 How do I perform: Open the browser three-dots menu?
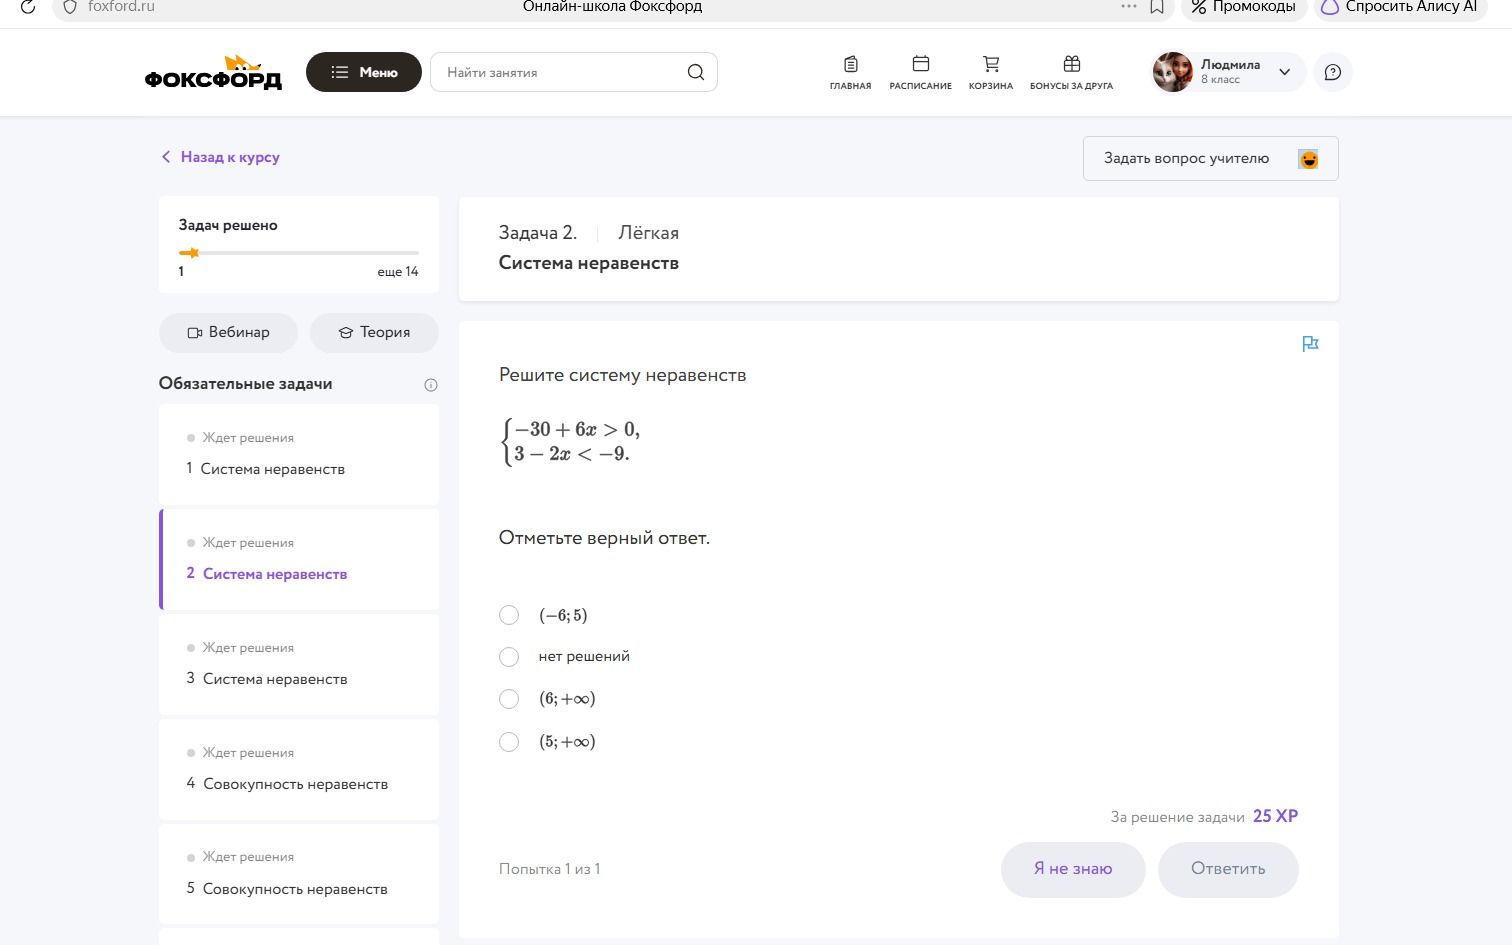pos(1129,6)
